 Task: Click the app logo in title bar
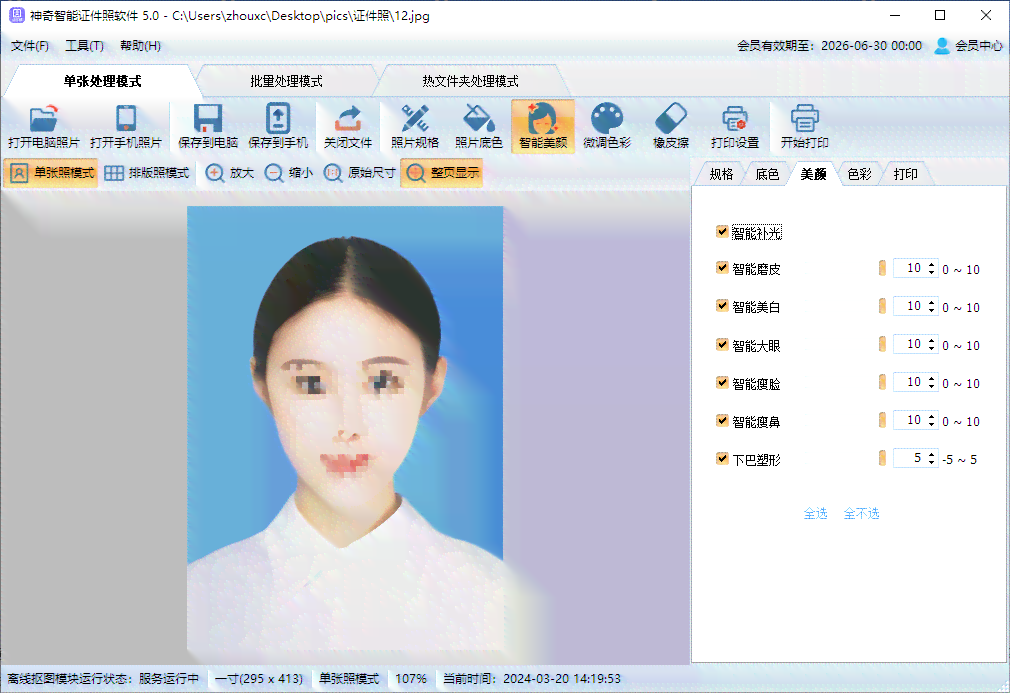[16, 15]
